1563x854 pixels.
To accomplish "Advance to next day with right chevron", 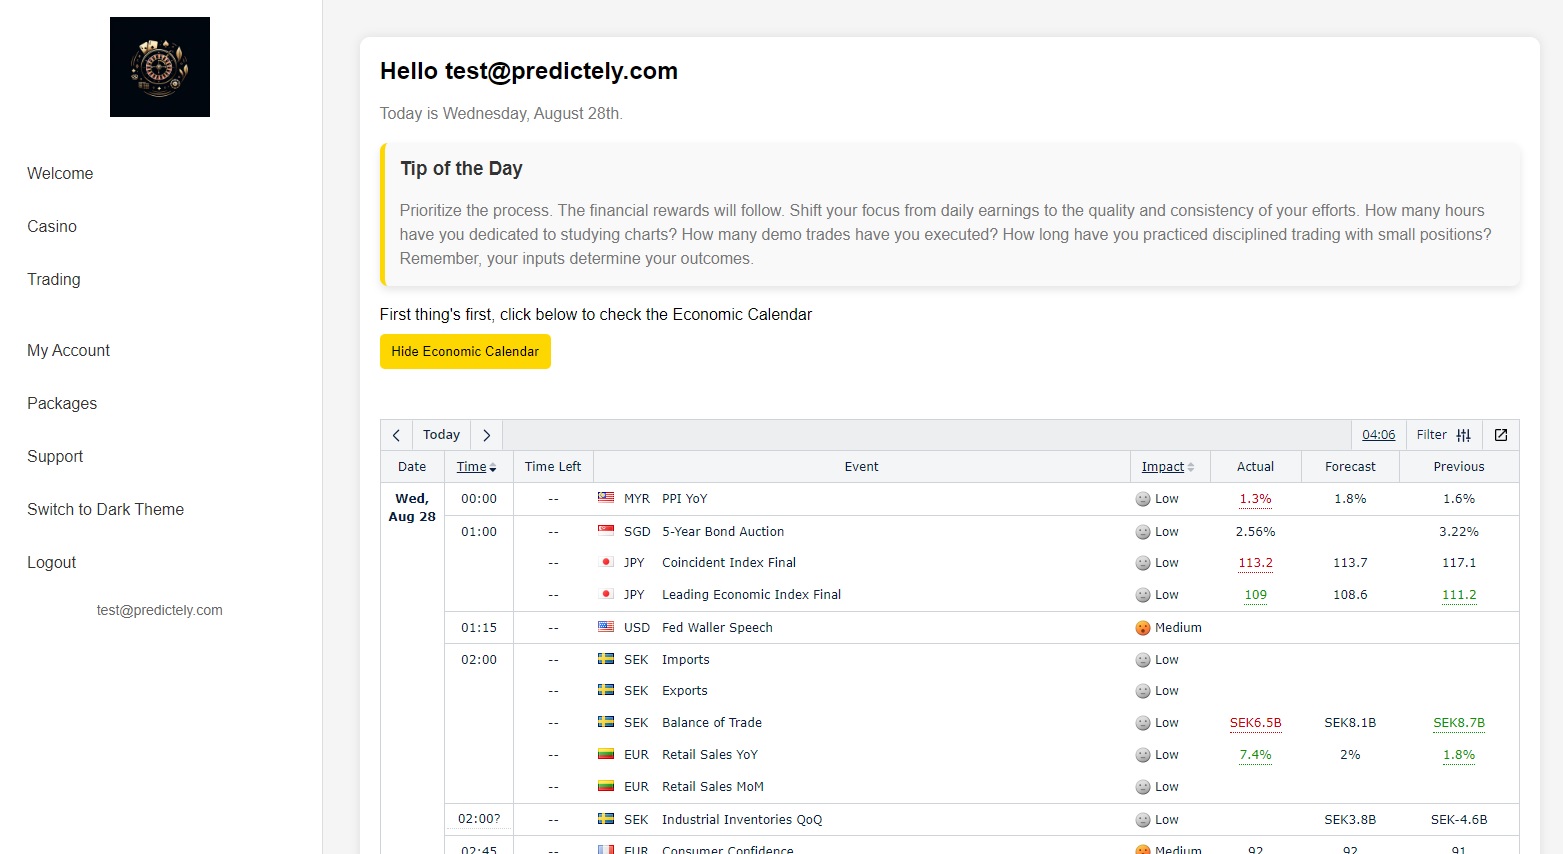I will [x=486, y=434].
